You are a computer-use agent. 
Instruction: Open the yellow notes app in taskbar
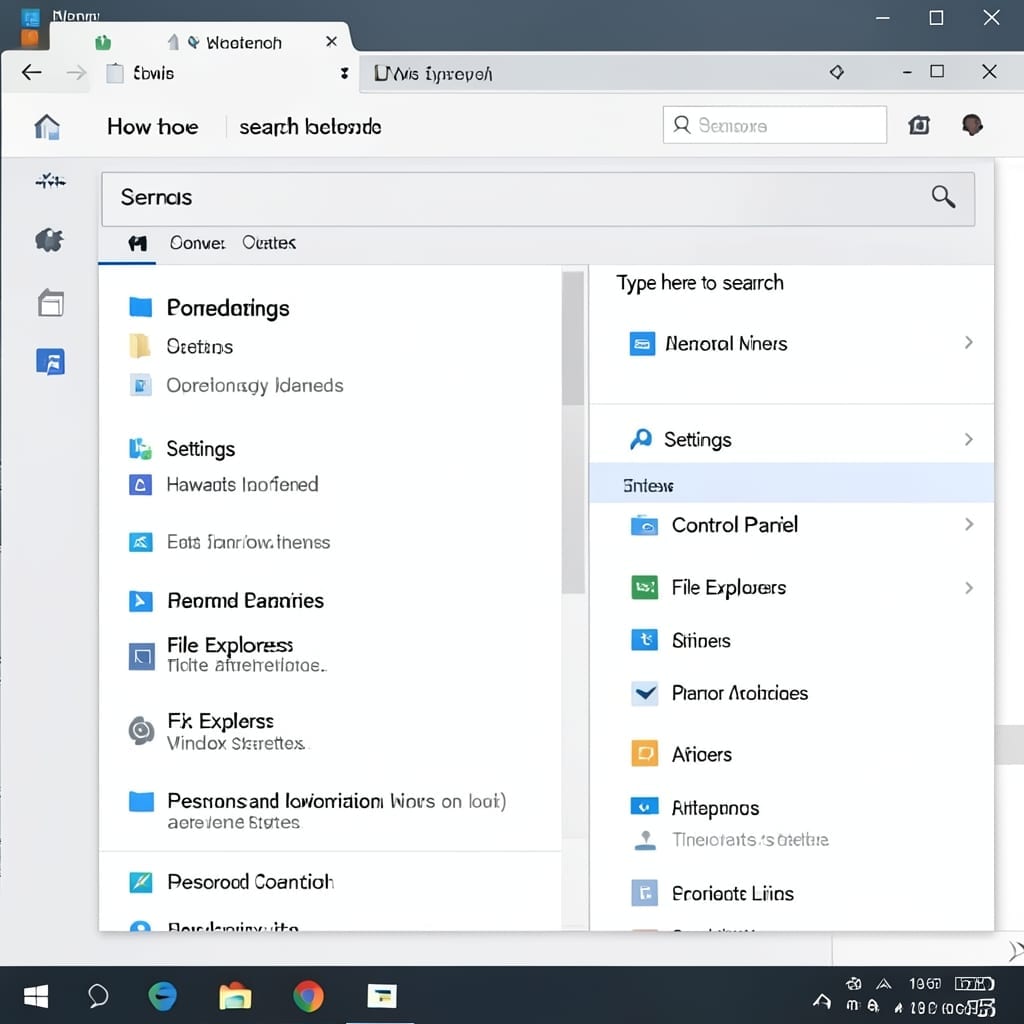[x=382, y=996]
